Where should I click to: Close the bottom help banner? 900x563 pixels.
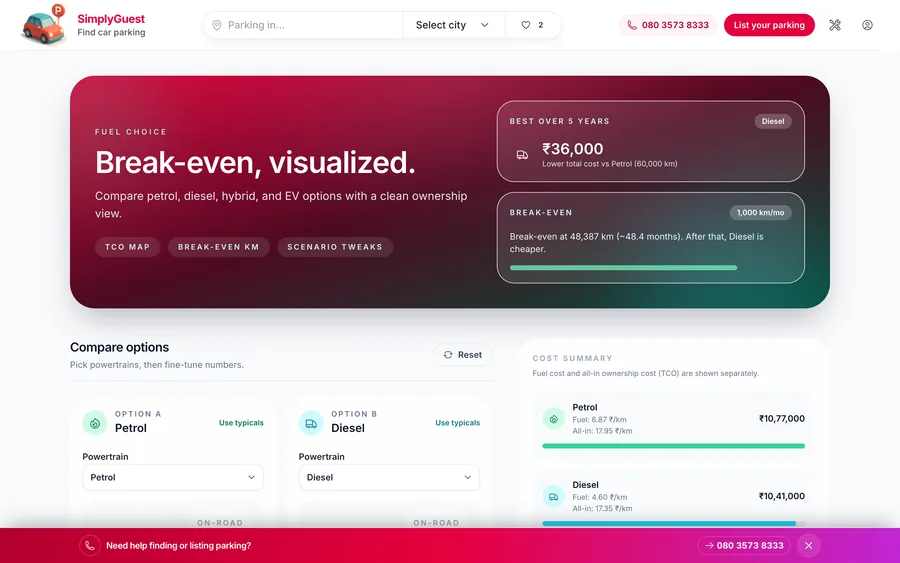[808, 546]
